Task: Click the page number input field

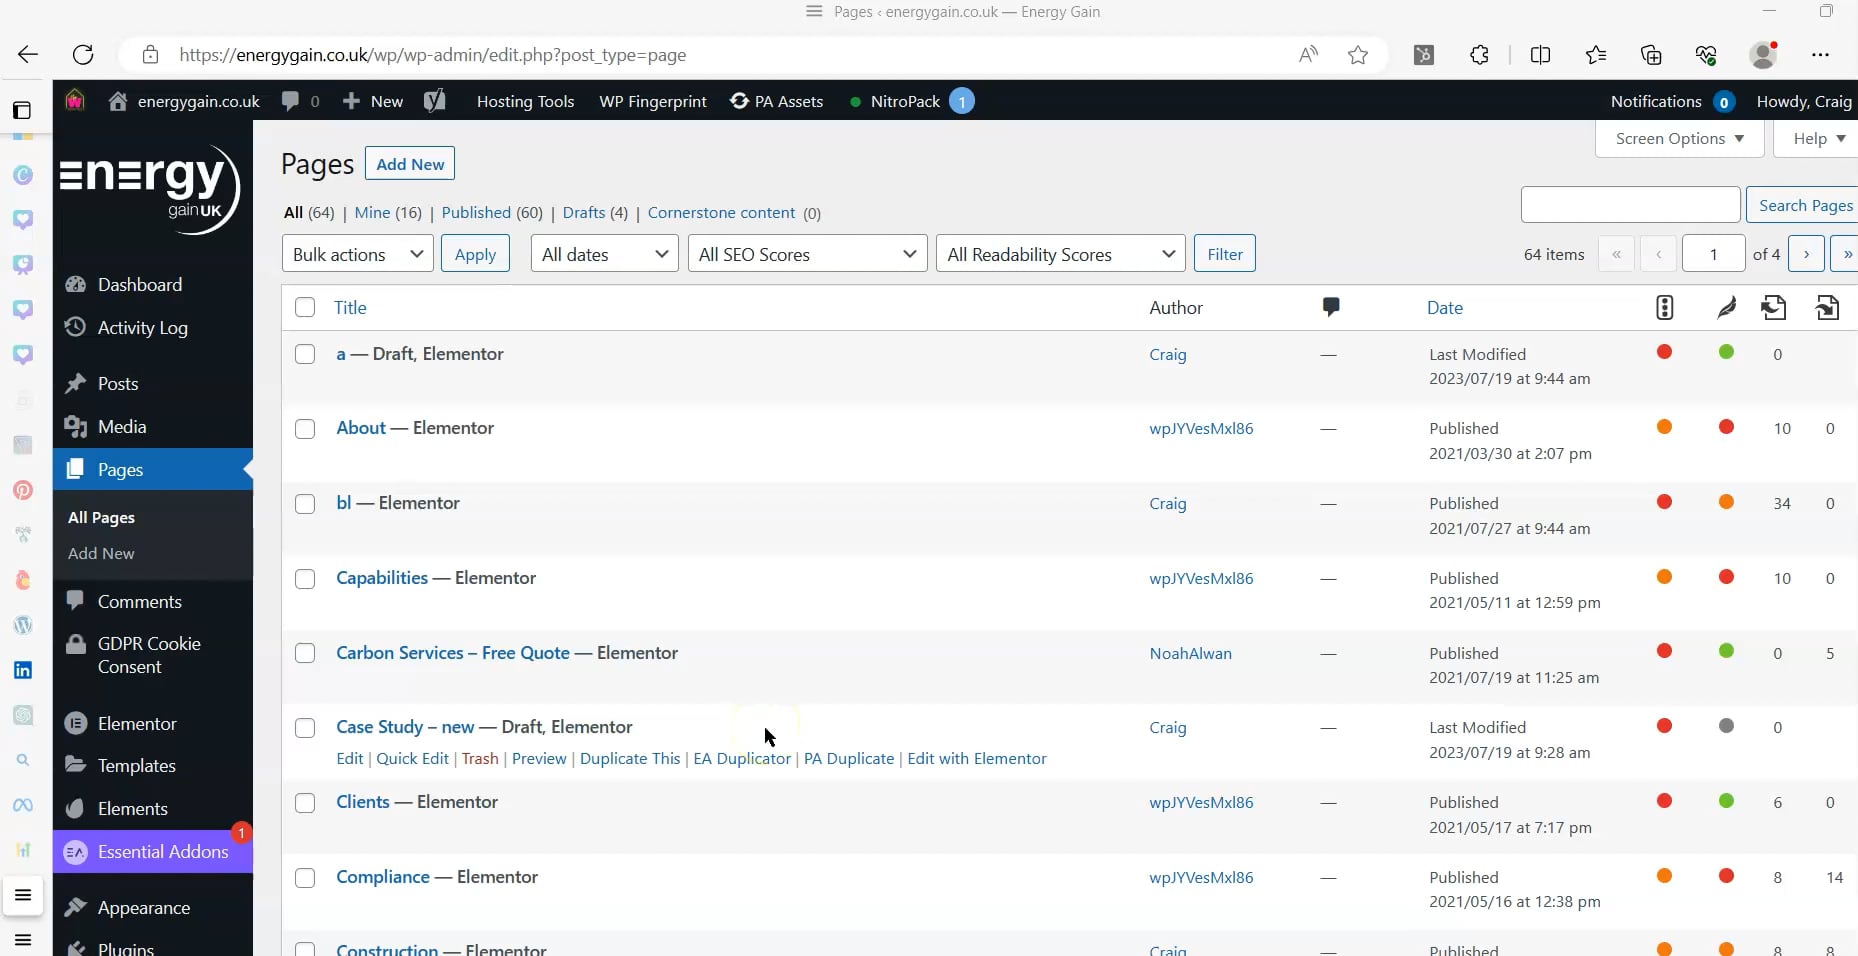Action: point(1713,253)
